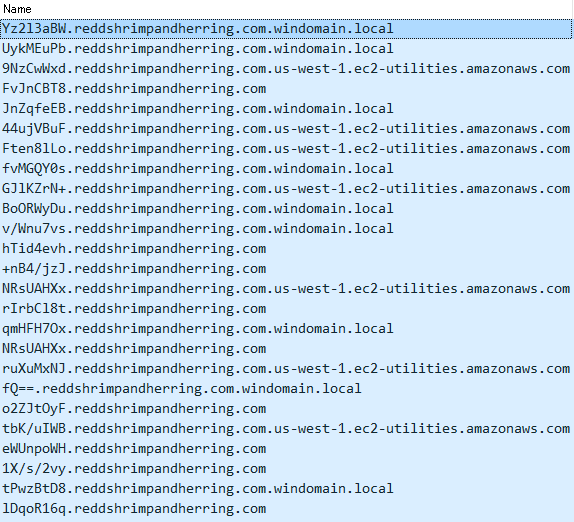The width and height of the screenshot is (574, 522).
Task: Choose the tPwzBtD8 windomain.local row
Action: click(x=286, y=489)
